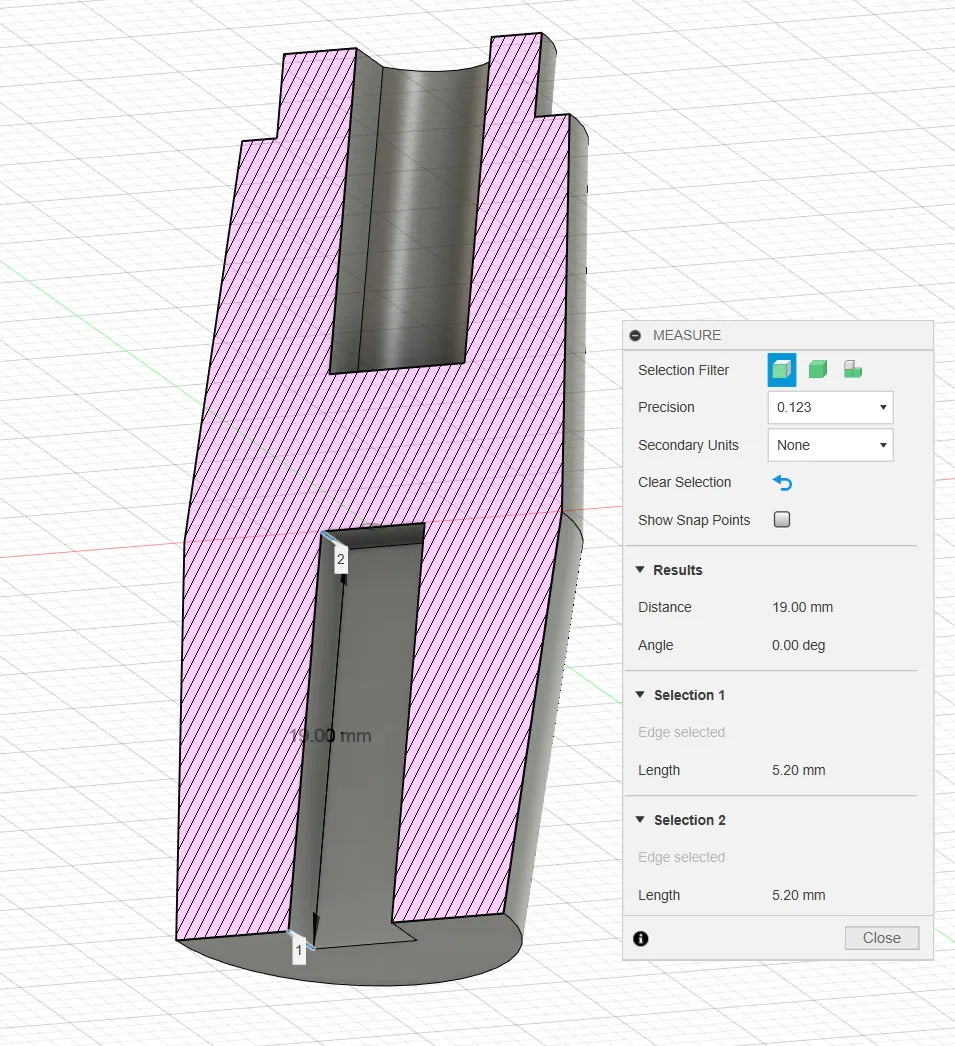Choose the body selection filter icon
This screenshot has width=955, height=1046.
tap(817, 370)
